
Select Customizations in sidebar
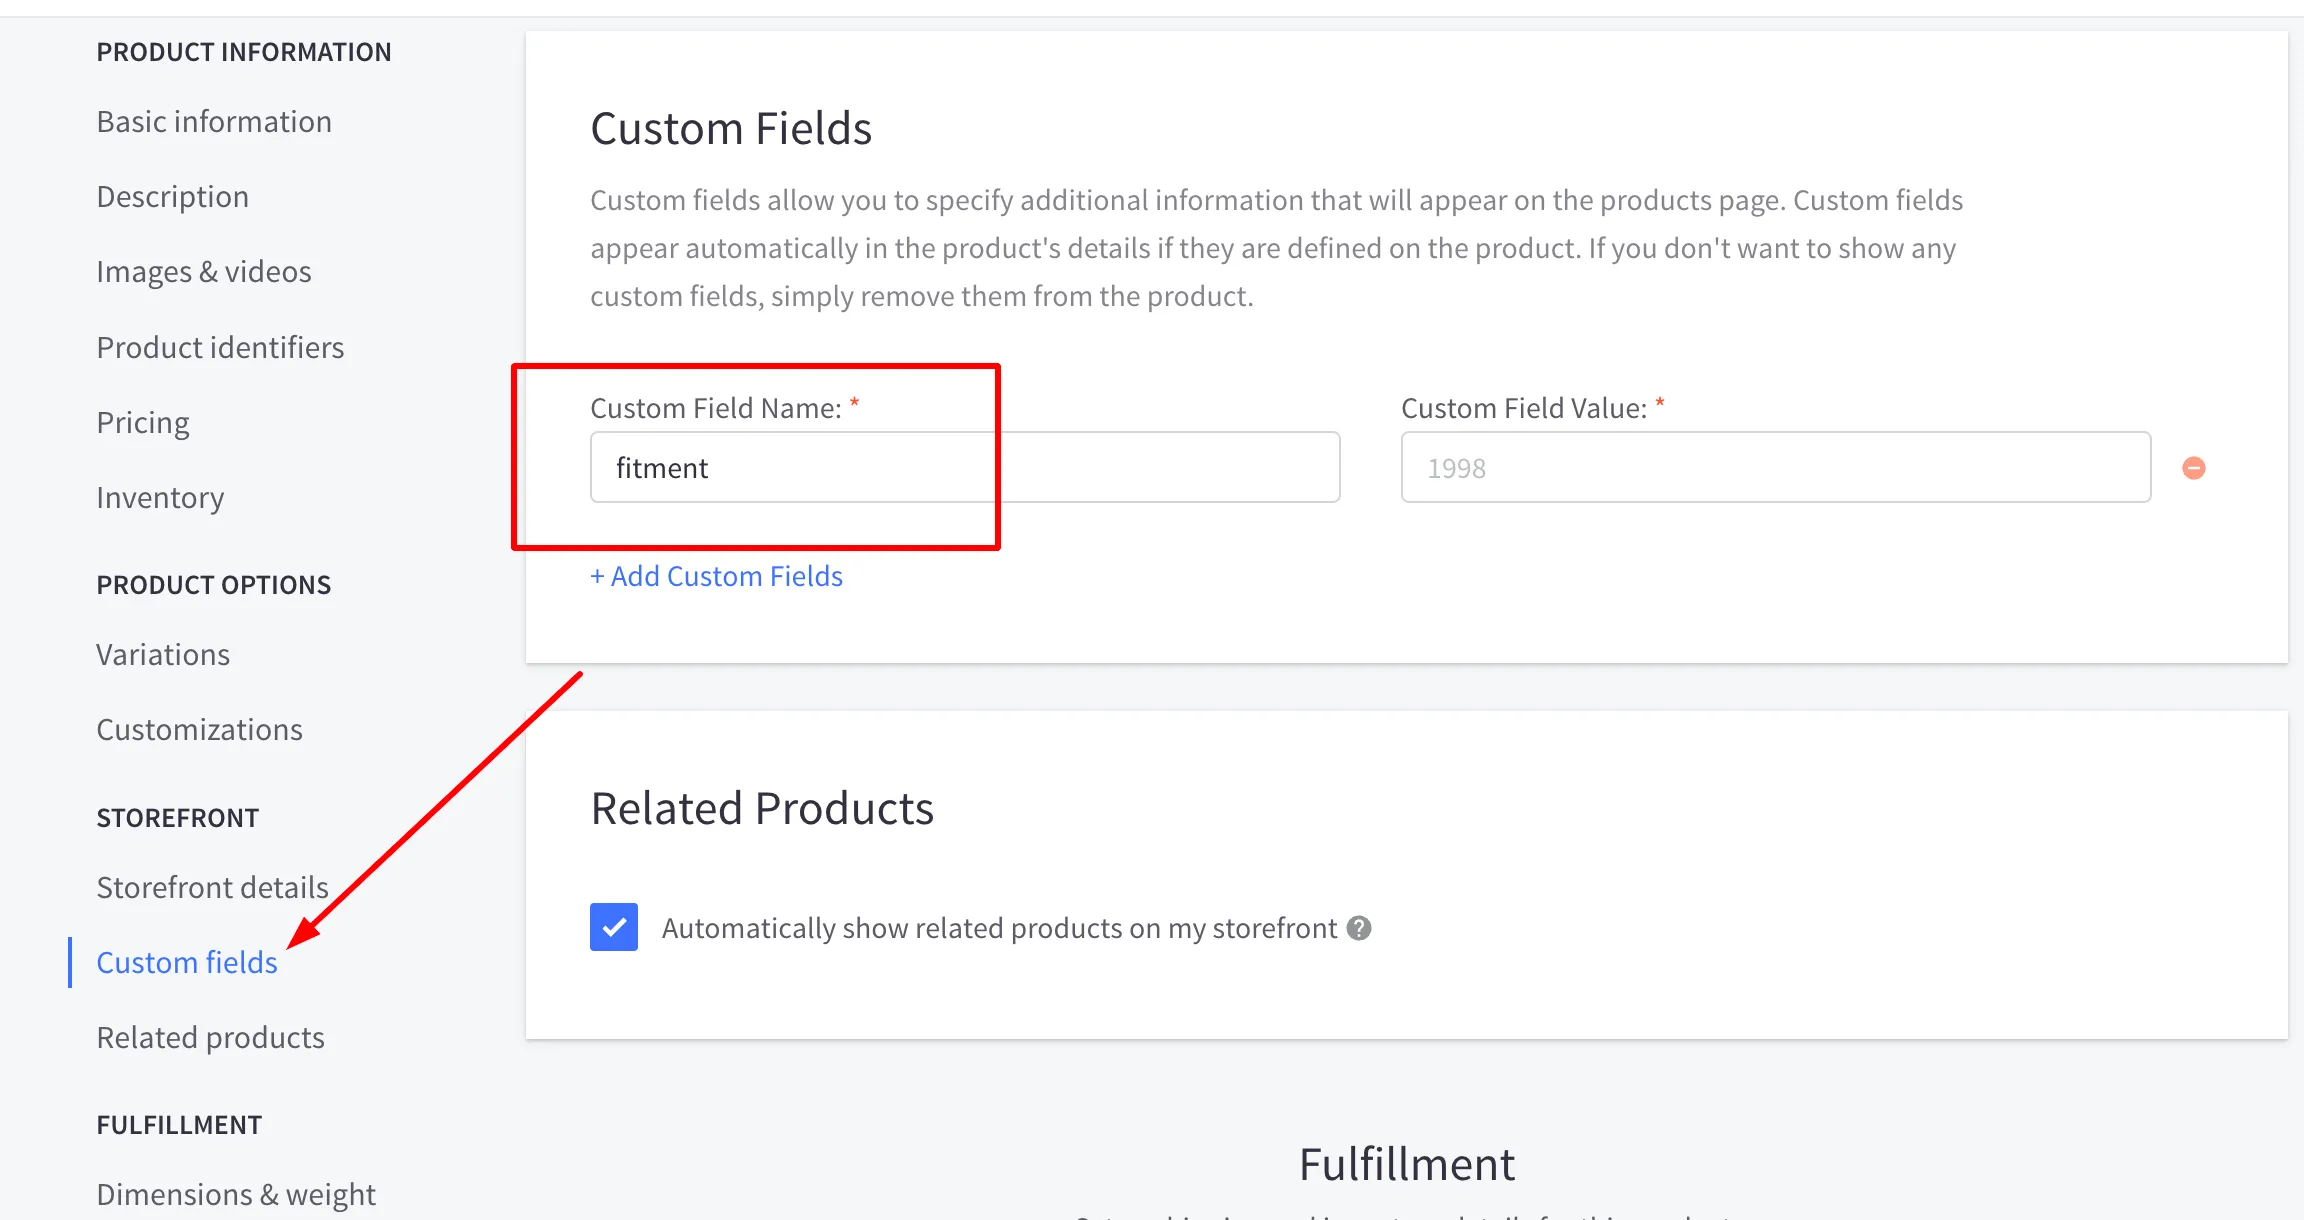coord(199,730)
